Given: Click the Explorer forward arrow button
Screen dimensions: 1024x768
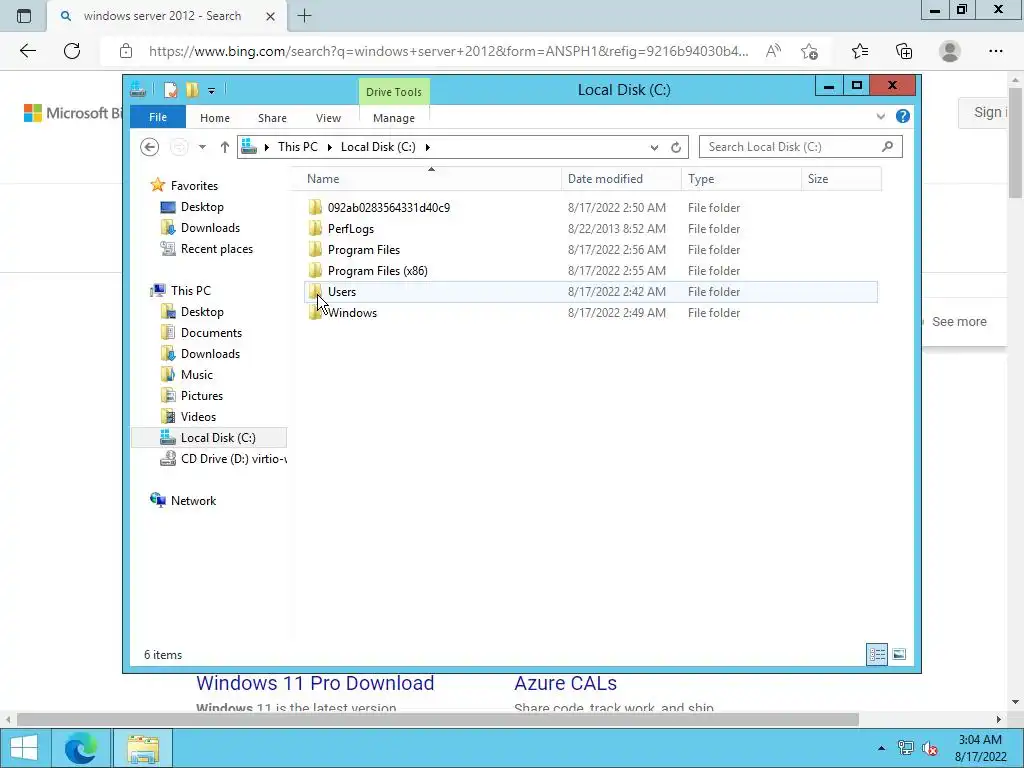Looking at the screenshot, I should coord(179,147).
